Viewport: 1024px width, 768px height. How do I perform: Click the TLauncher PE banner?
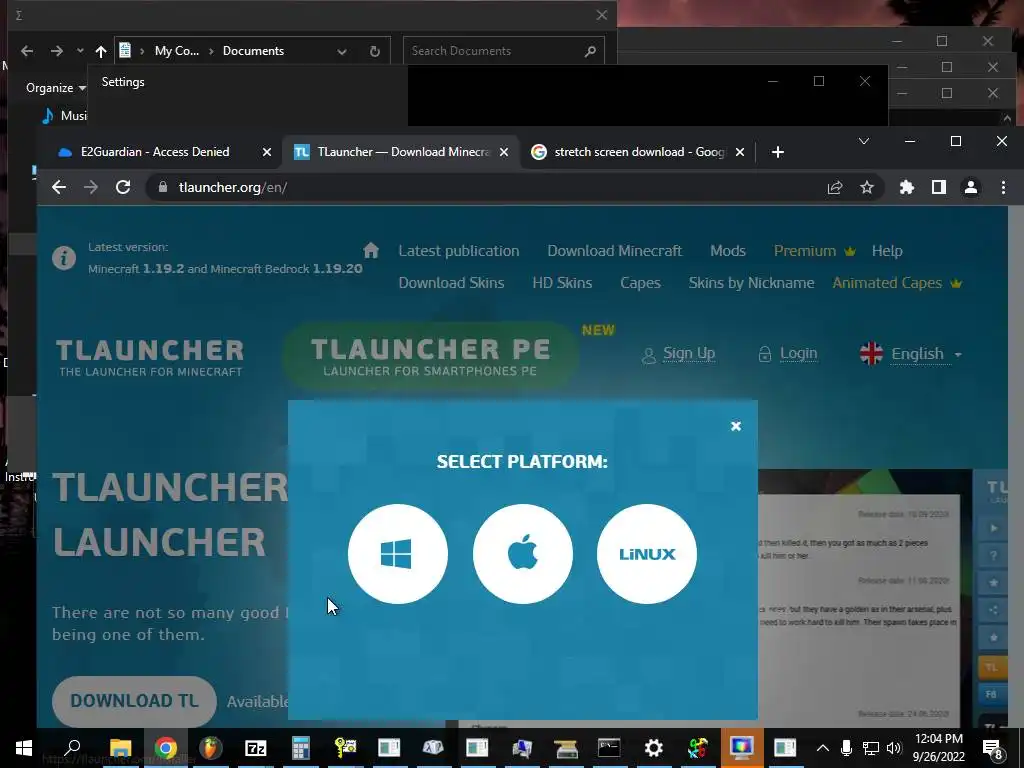point(430,357)
